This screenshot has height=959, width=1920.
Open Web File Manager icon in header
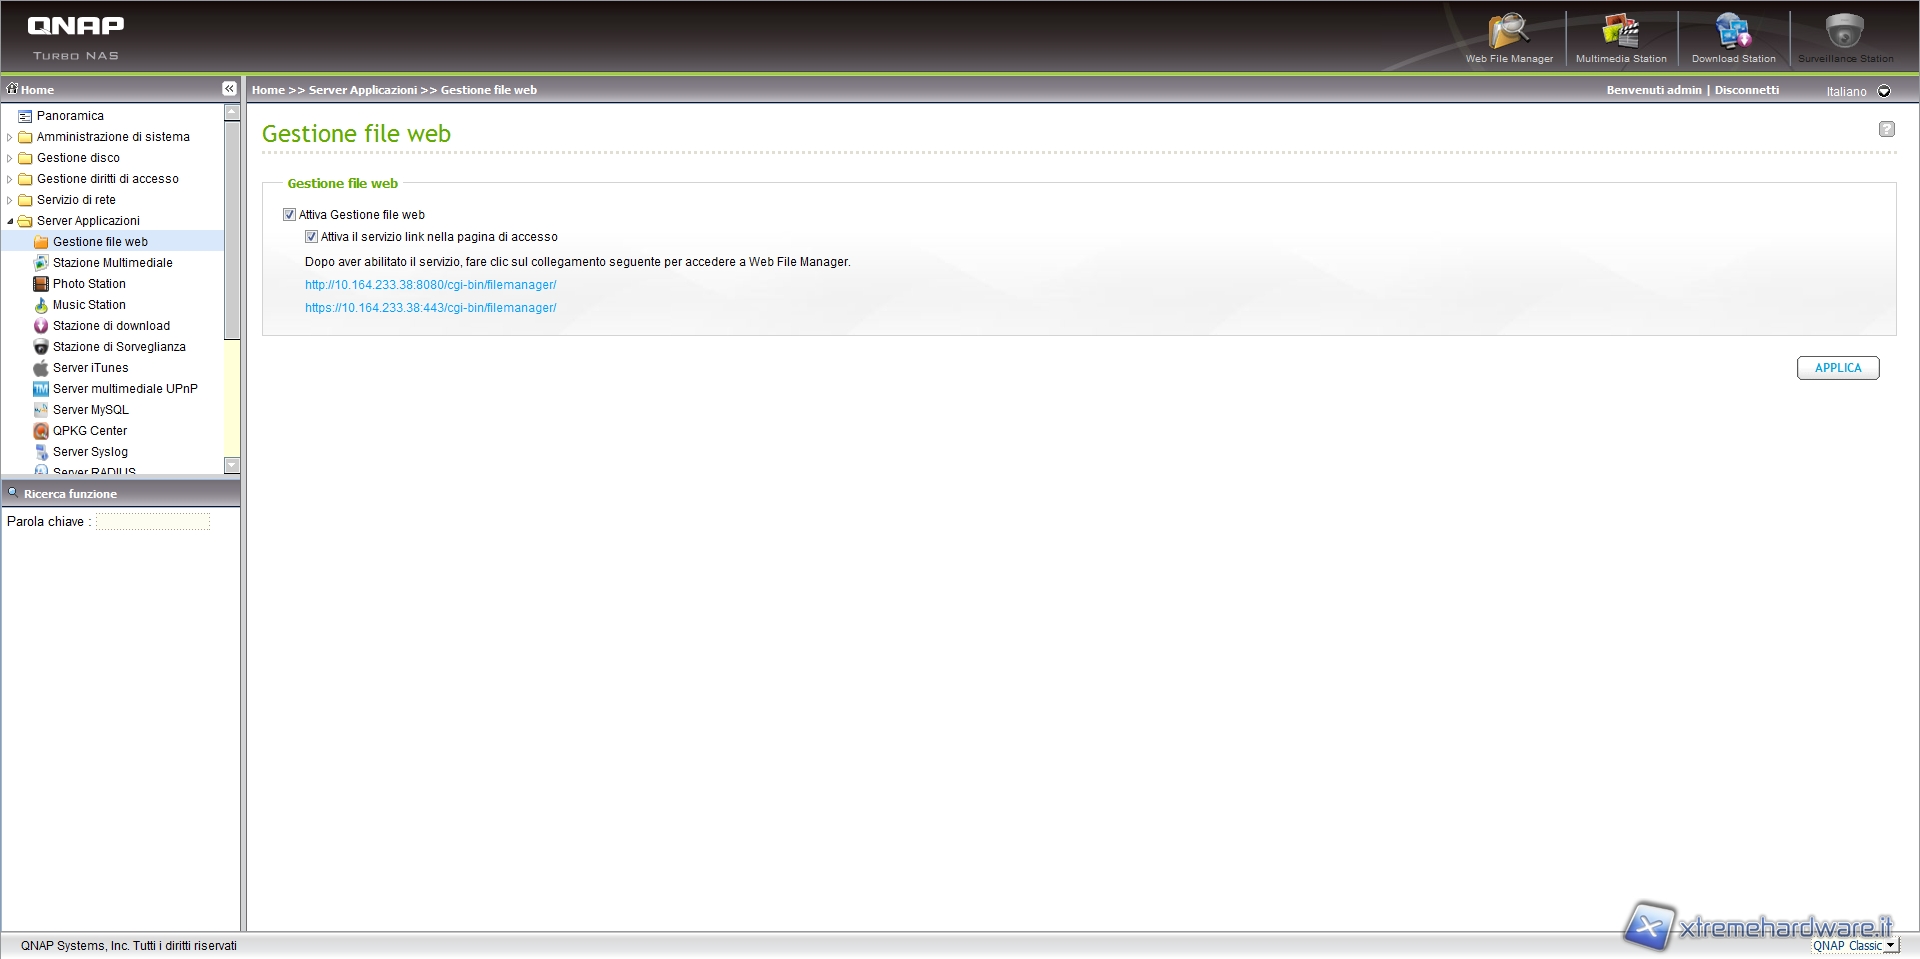point(1508,32)
